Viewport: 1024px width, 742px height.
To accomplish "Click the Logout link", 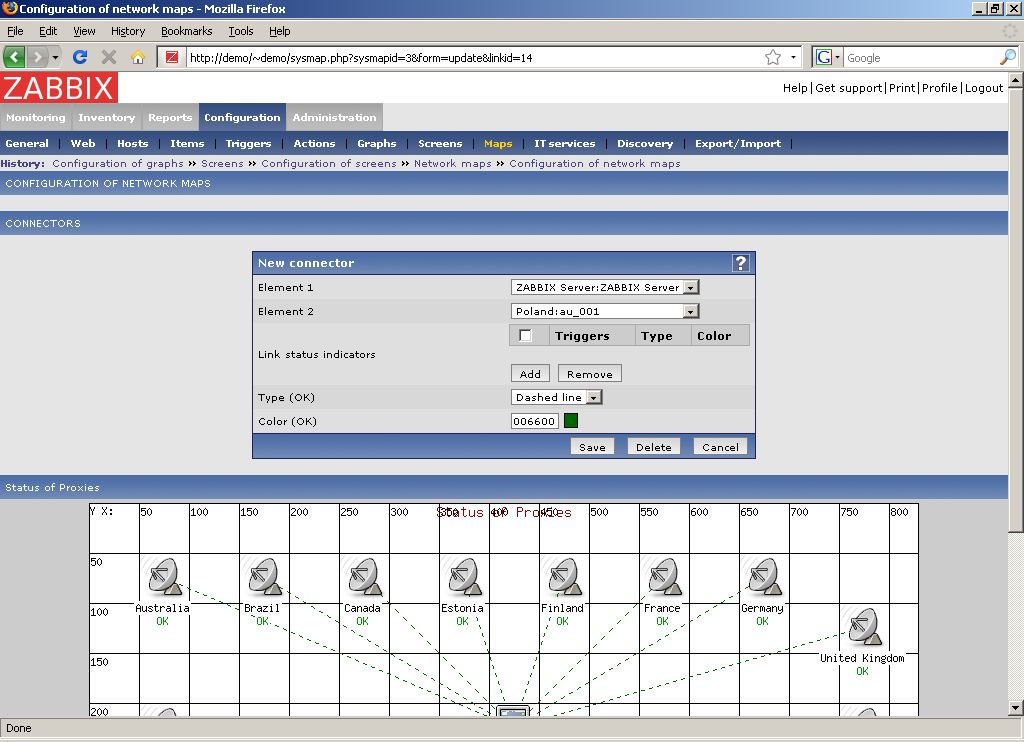I will click(x=984, y=88).
